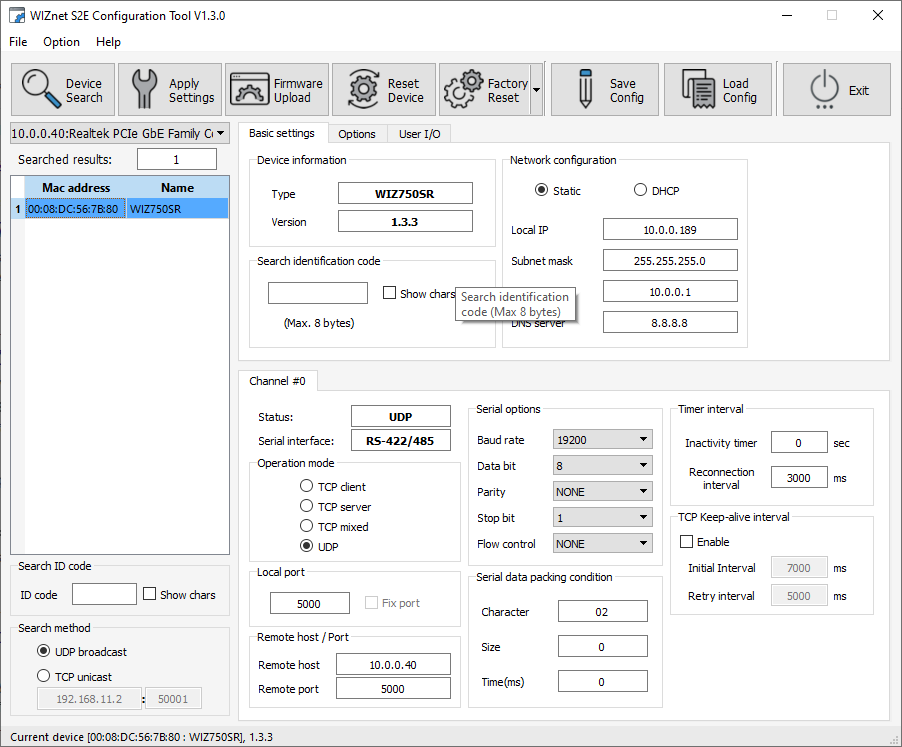
Task: Open the File menu
Action: (x=18, y=42)
